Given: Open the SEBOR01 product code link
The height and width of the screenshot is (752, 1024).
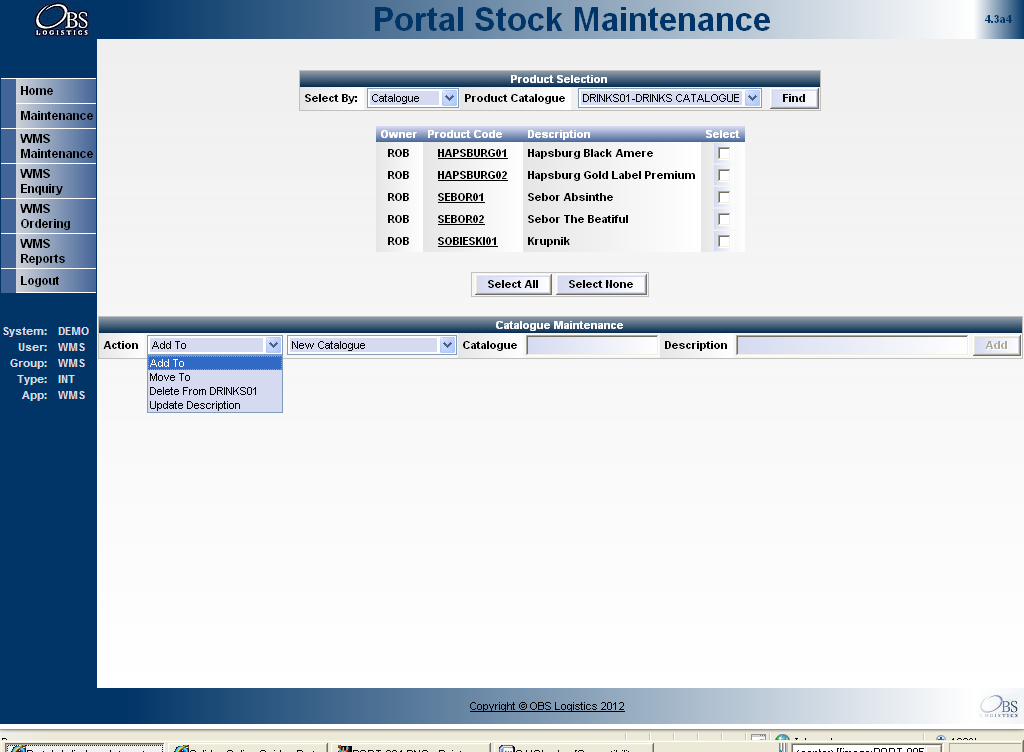Looking at the screenshot, I should point(461,197).
